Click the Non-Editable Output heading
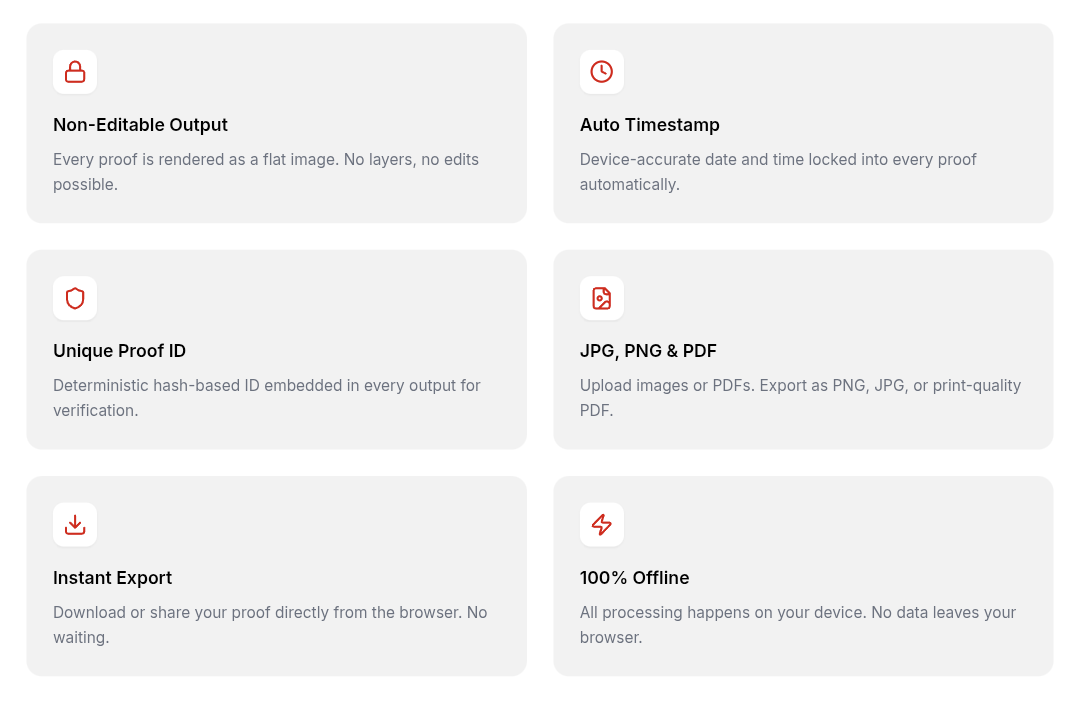The image size is (1080, 708). tap(140, 125)
